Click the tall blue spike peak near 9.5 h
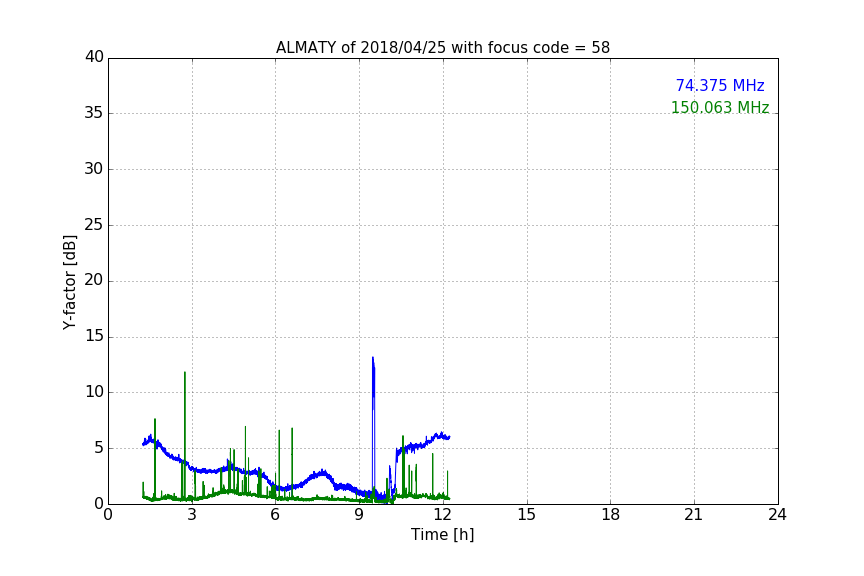864x576 pixels. tap(373, 358)
